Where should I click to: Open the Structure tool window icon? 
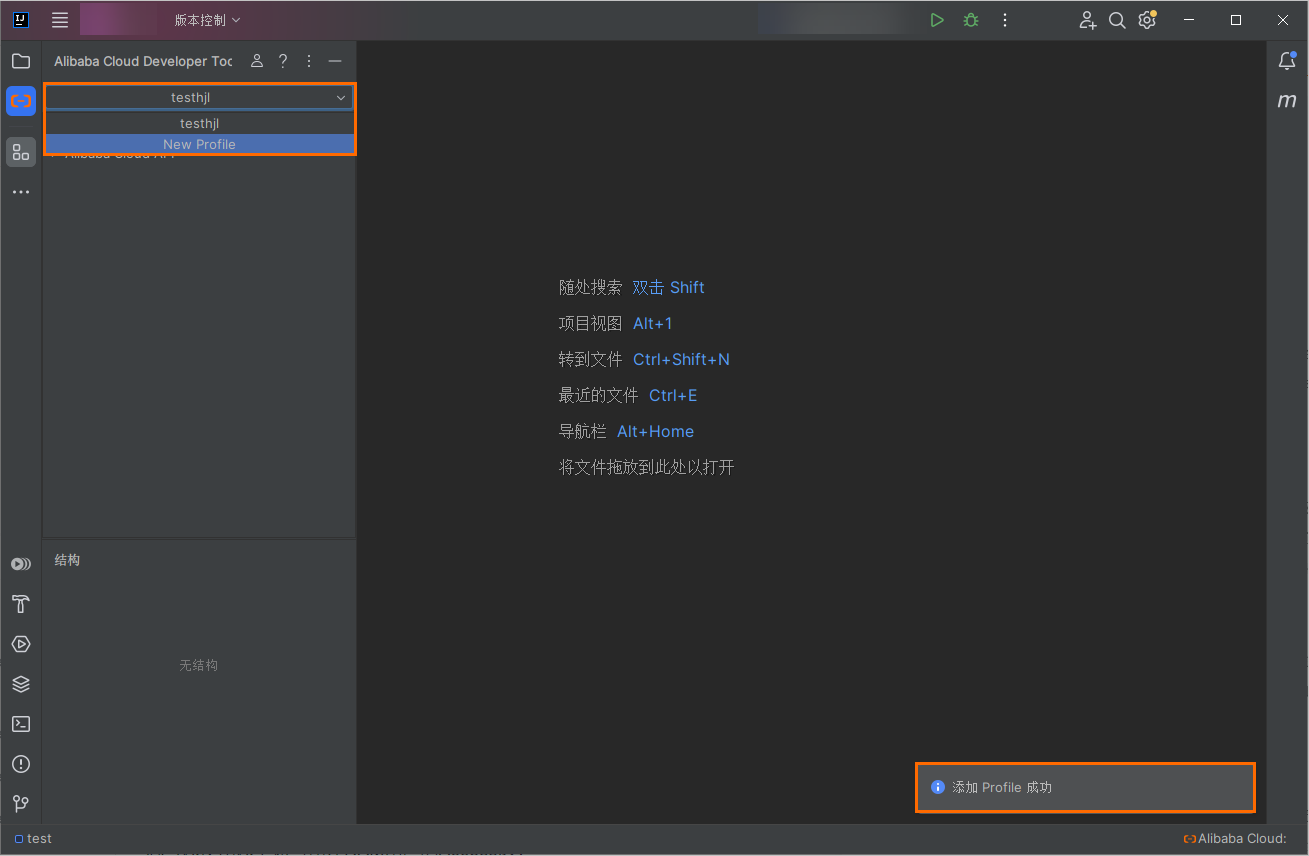(21, 152)
